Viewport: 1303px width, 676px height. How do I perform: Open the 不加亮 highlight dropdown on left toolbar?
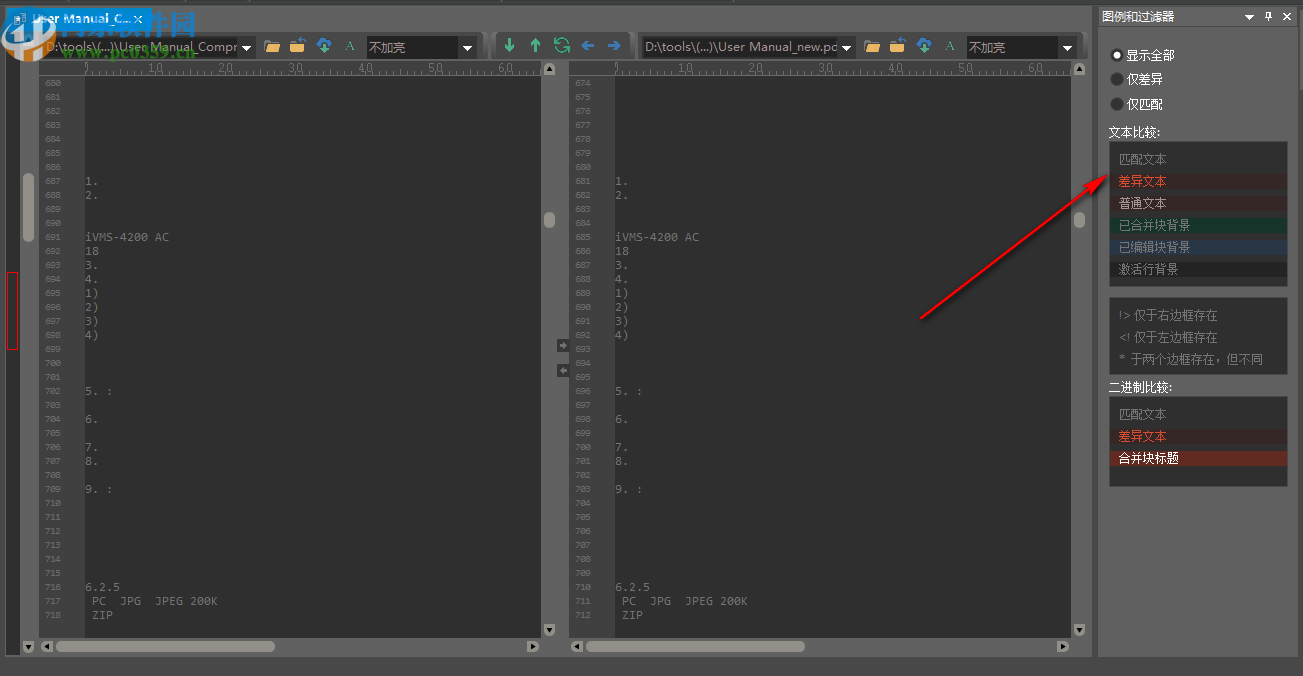point(466,45)
